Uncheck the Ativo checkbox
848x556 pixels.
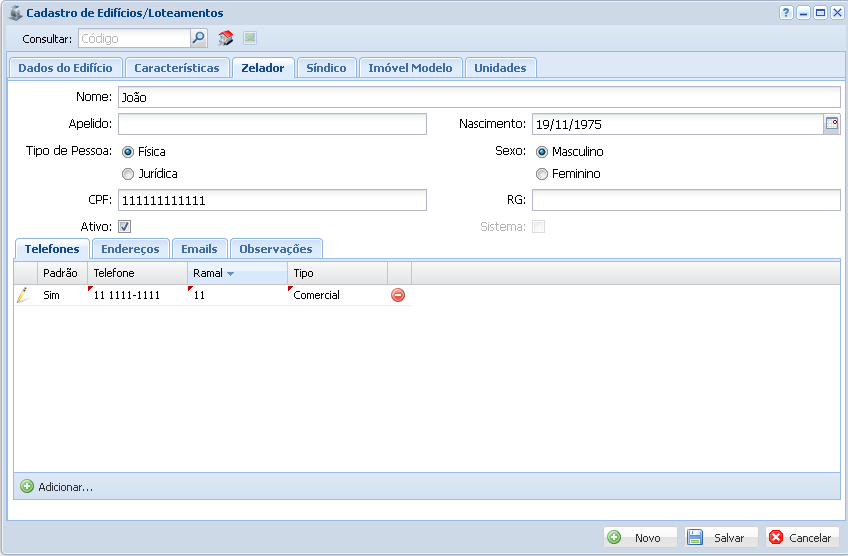[125, 227]
